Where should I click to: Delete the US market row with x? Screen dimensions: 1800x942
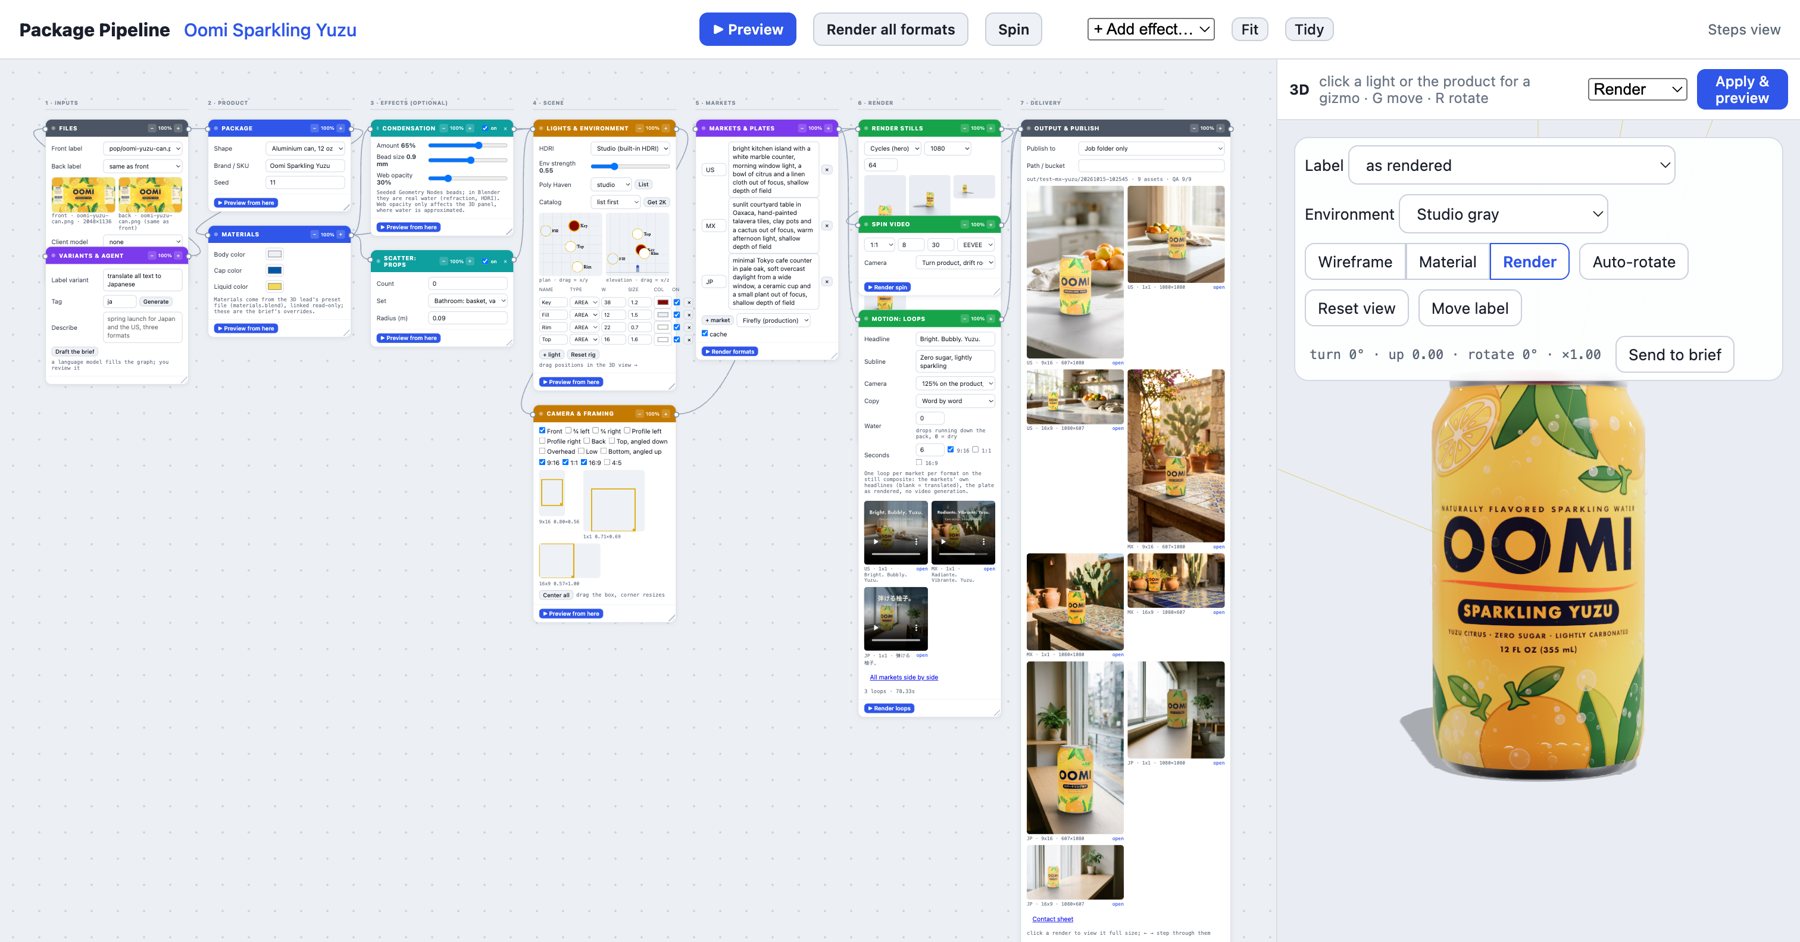coord(827,170)
